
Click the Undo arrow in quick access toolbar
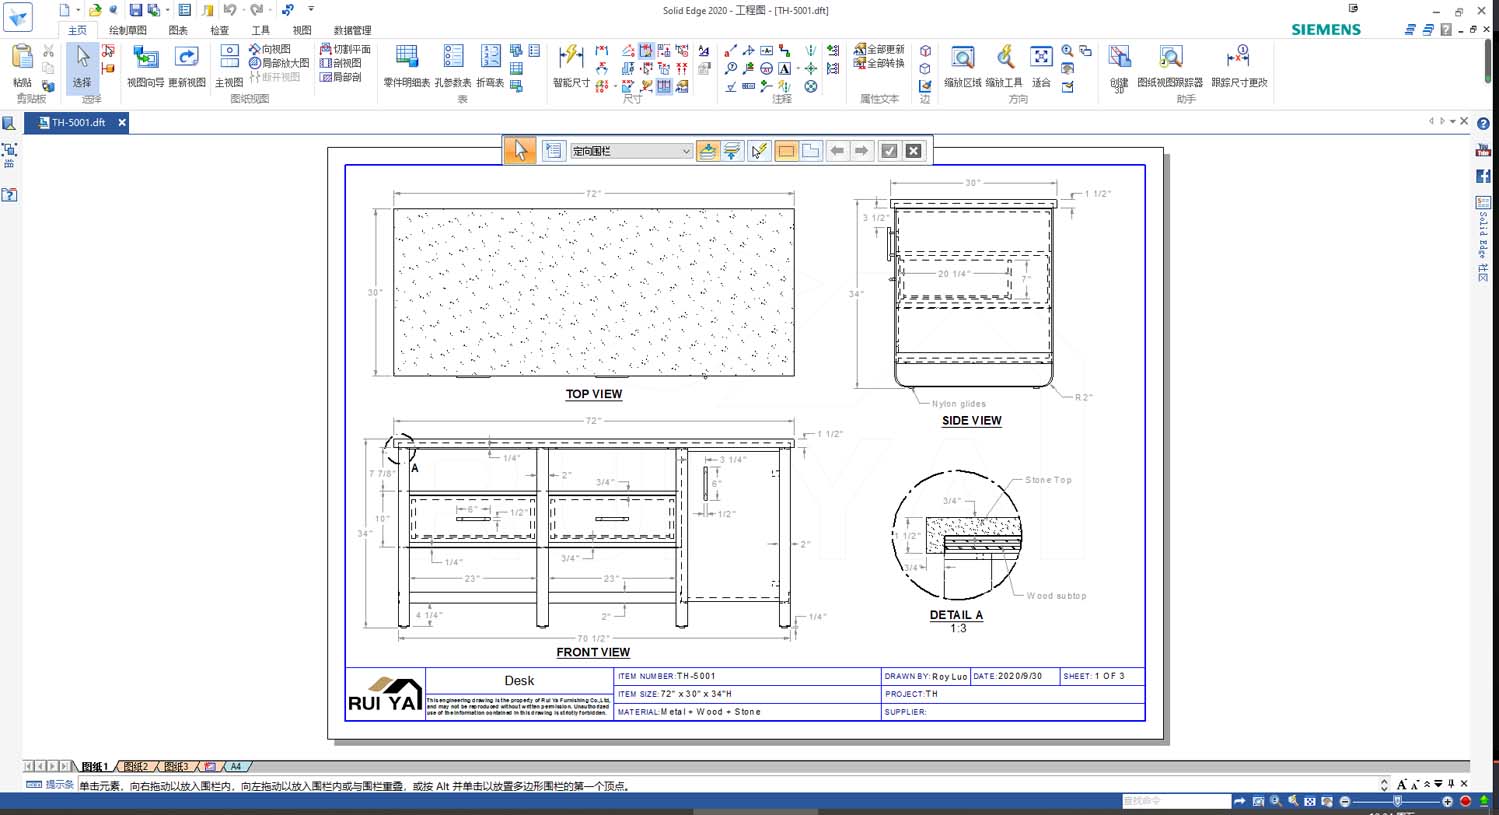click(230, 10)
